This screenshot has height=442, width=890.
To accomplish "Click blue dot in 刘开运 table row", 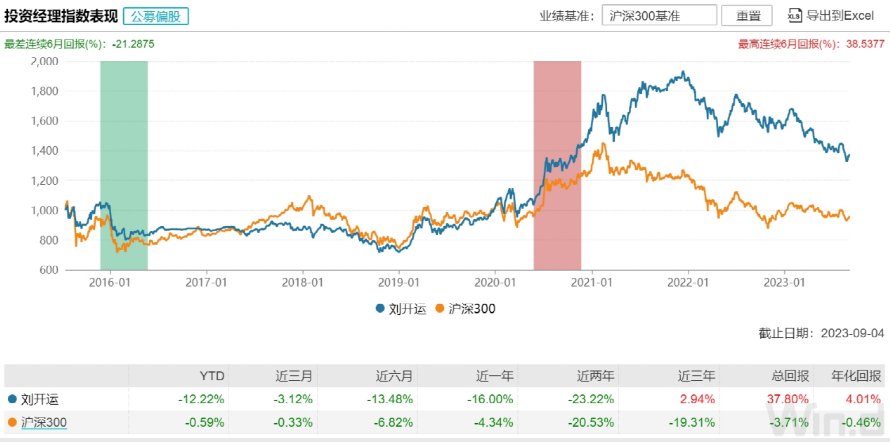I will (x=11, y=399).
